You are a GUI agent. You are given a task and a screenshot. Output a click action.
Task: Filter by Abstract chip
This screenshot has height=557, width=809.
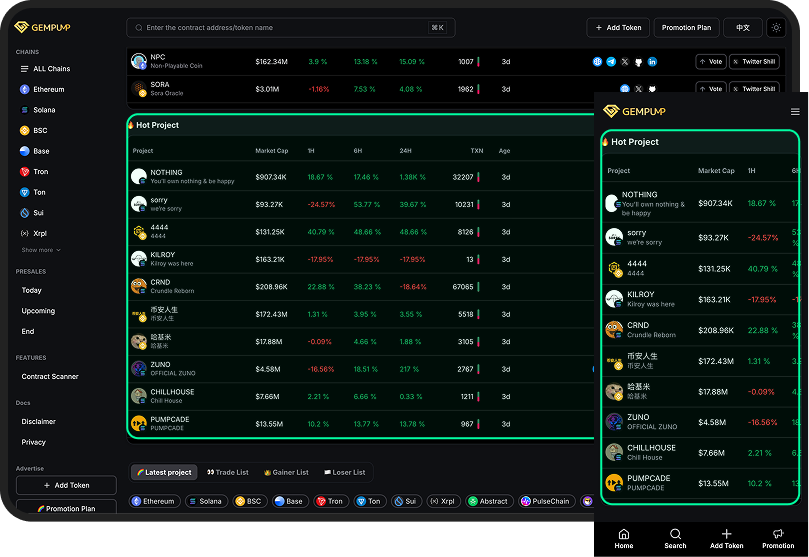pos(489,501)
